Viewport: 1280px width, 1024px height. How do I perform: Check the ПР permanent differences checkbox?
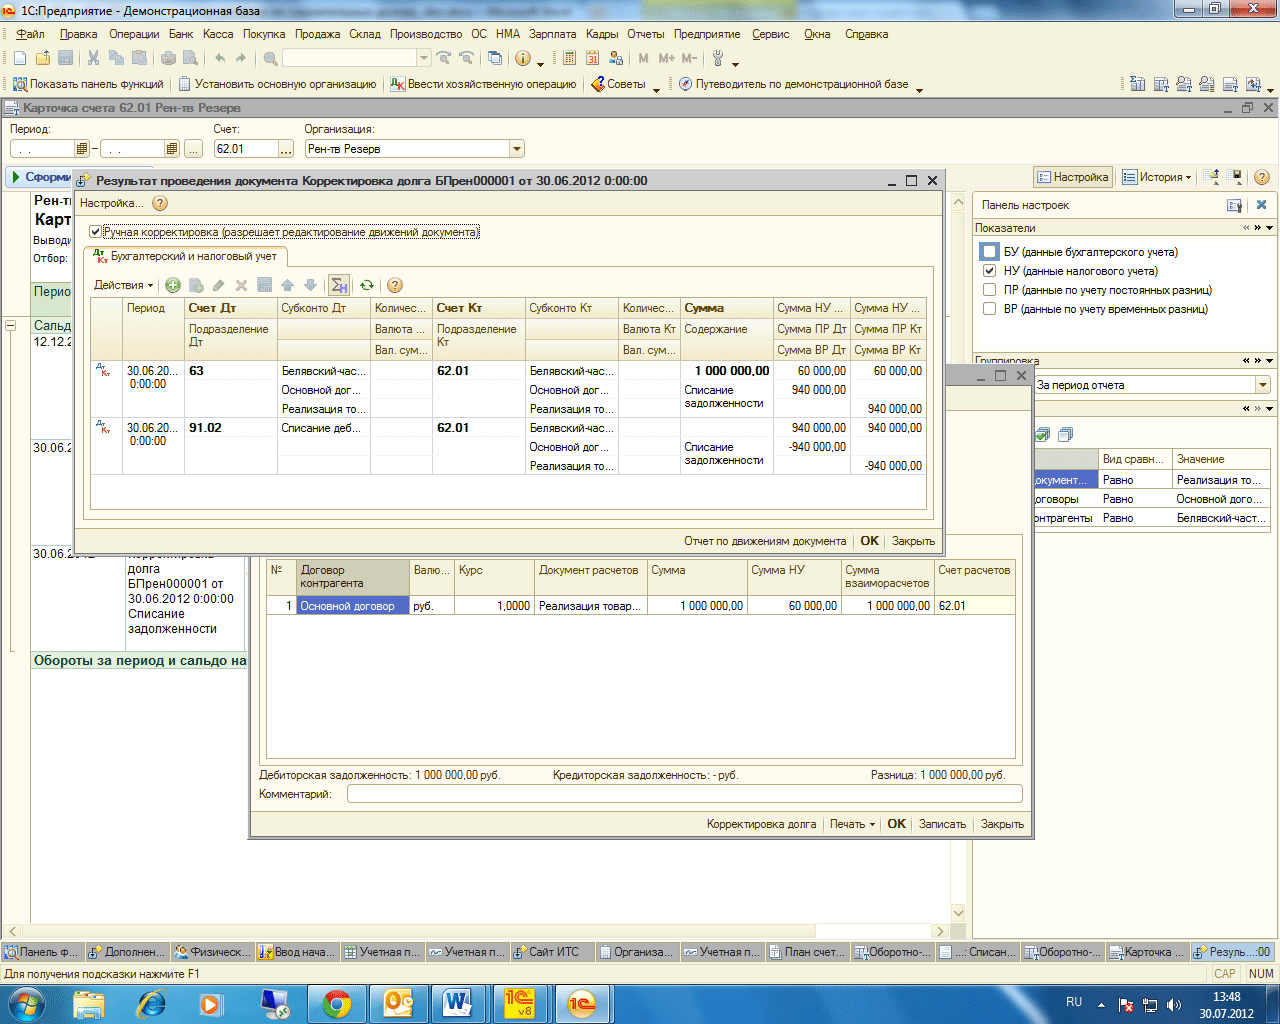point(989,290)
